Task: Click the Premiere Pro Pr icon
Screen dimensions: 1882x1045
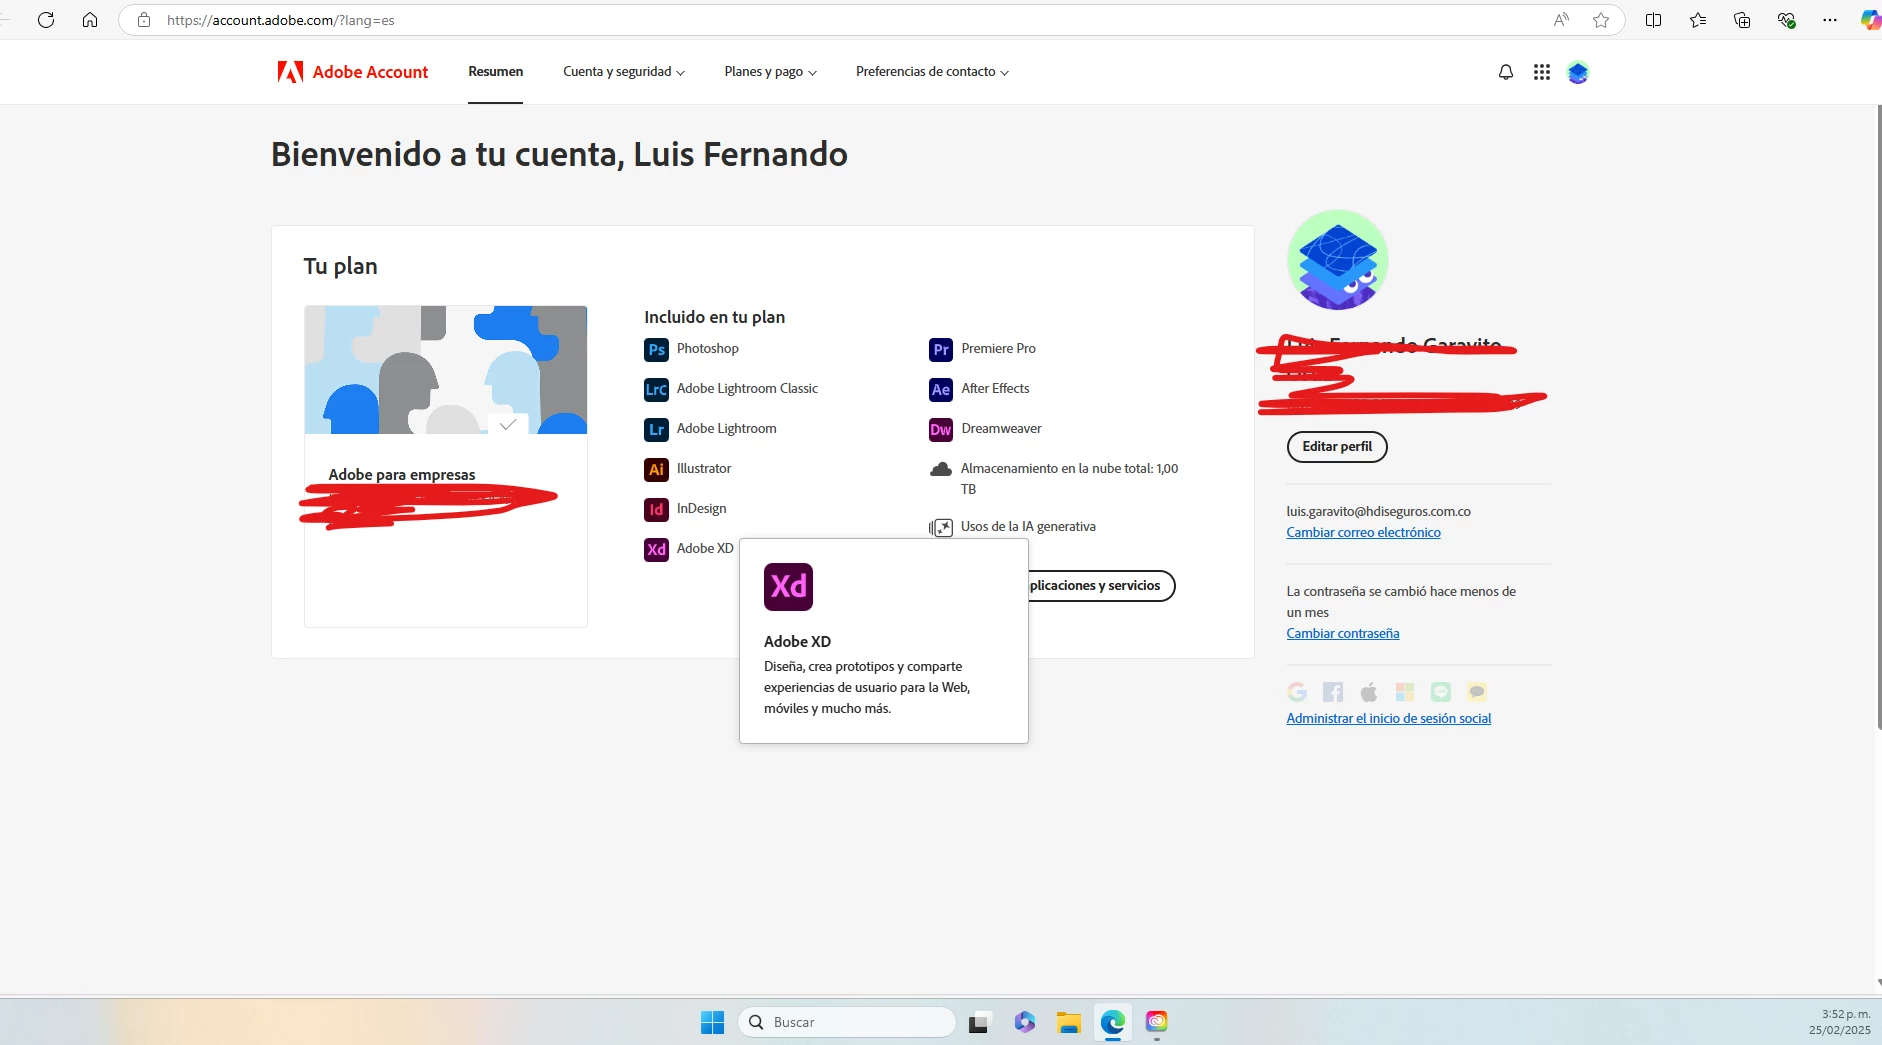Action: pyautogui.click(x=941, y=350)
